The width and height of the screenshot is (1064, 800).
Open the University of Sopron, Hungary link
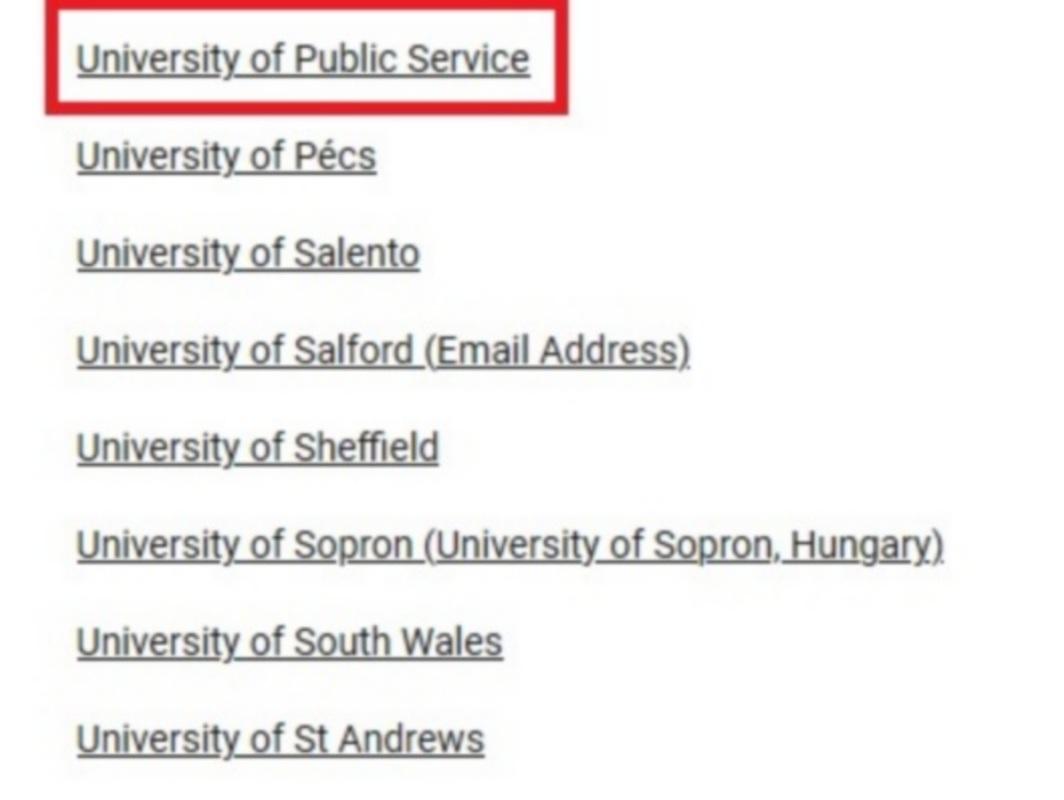(509, 545)
